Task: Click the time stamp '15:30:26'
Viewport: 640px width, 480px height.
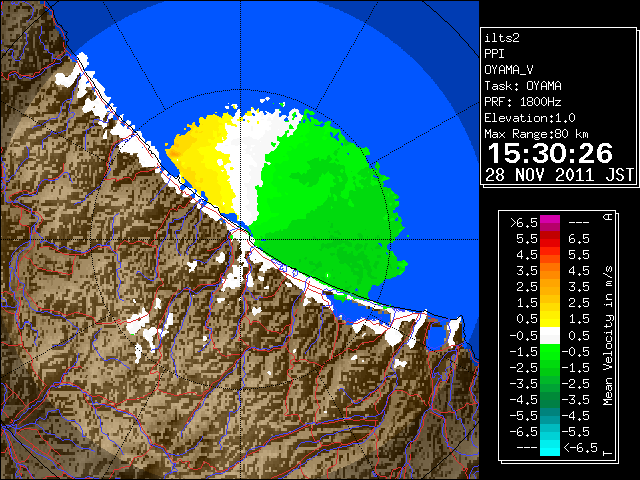Action: pos(550,153)
